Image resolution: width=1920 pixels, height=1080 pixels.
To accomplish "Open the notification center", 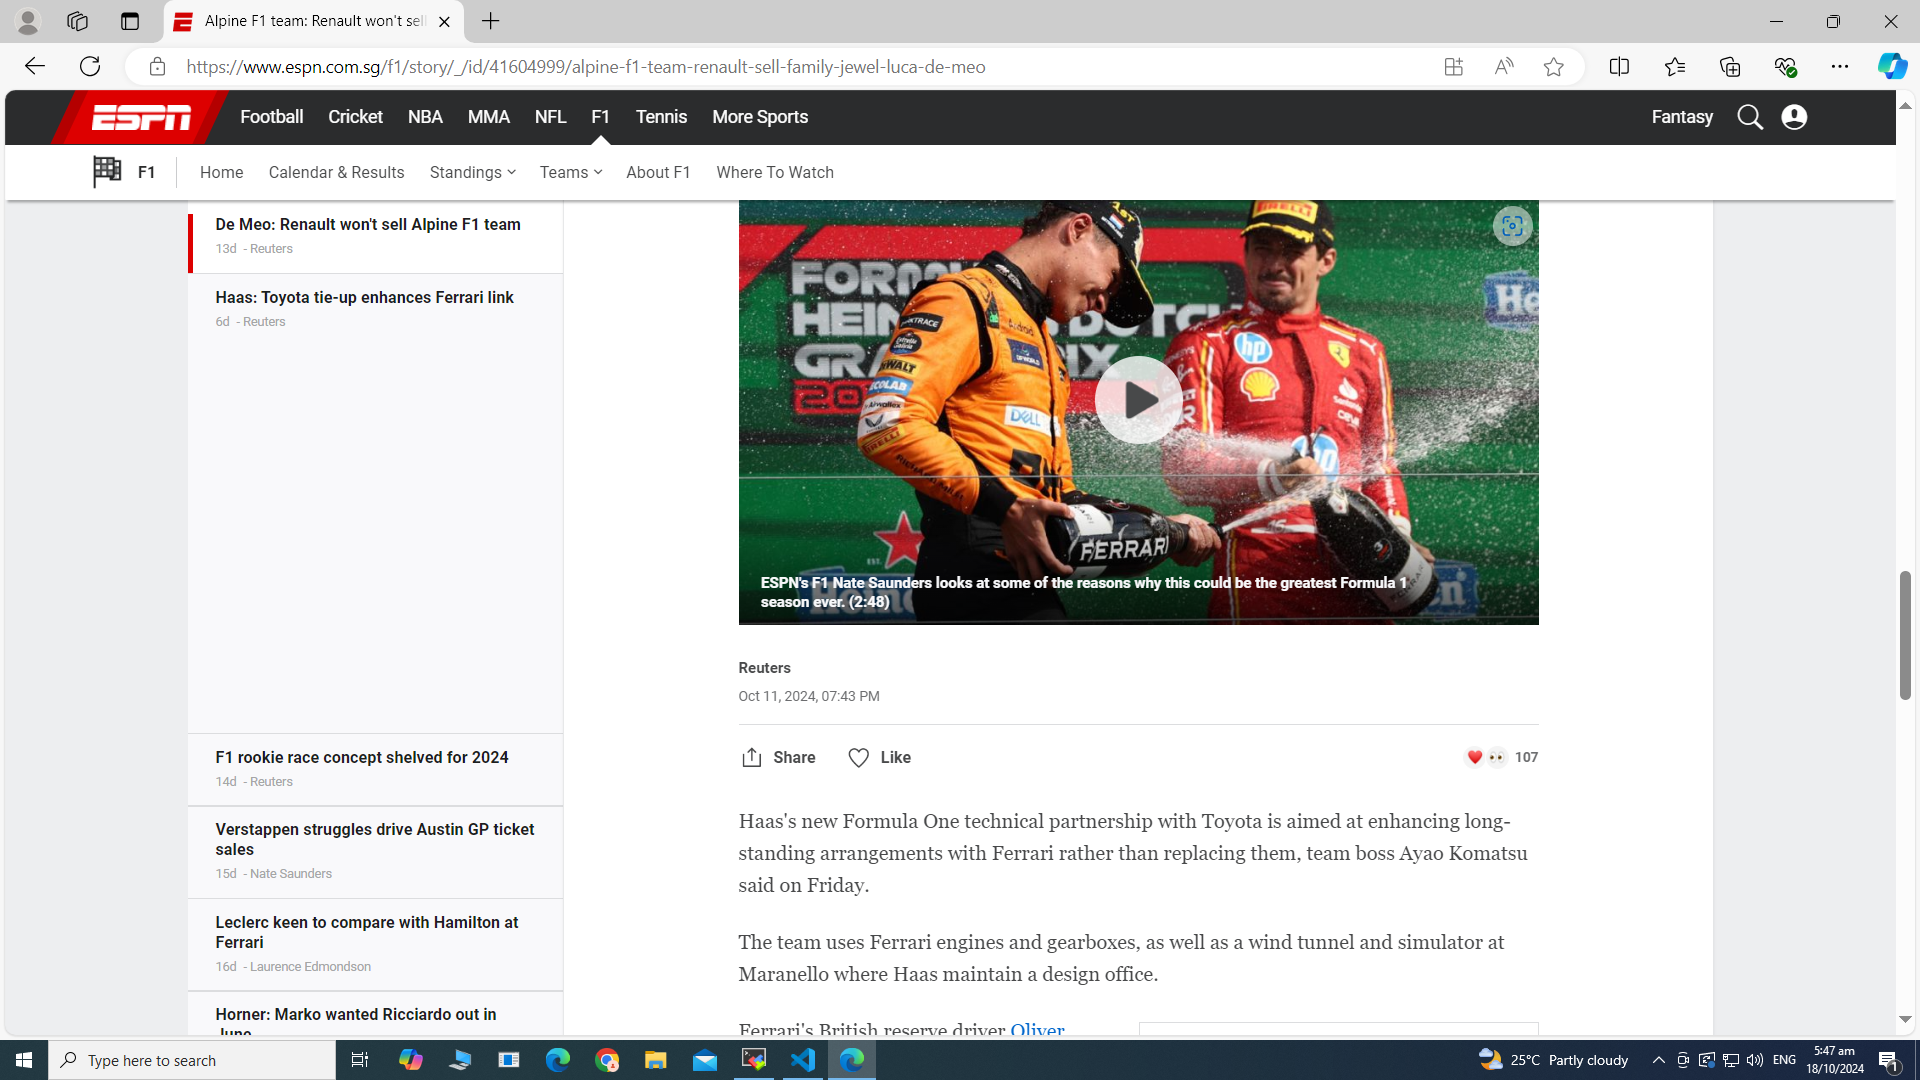I will (x=1889, y=1060).
